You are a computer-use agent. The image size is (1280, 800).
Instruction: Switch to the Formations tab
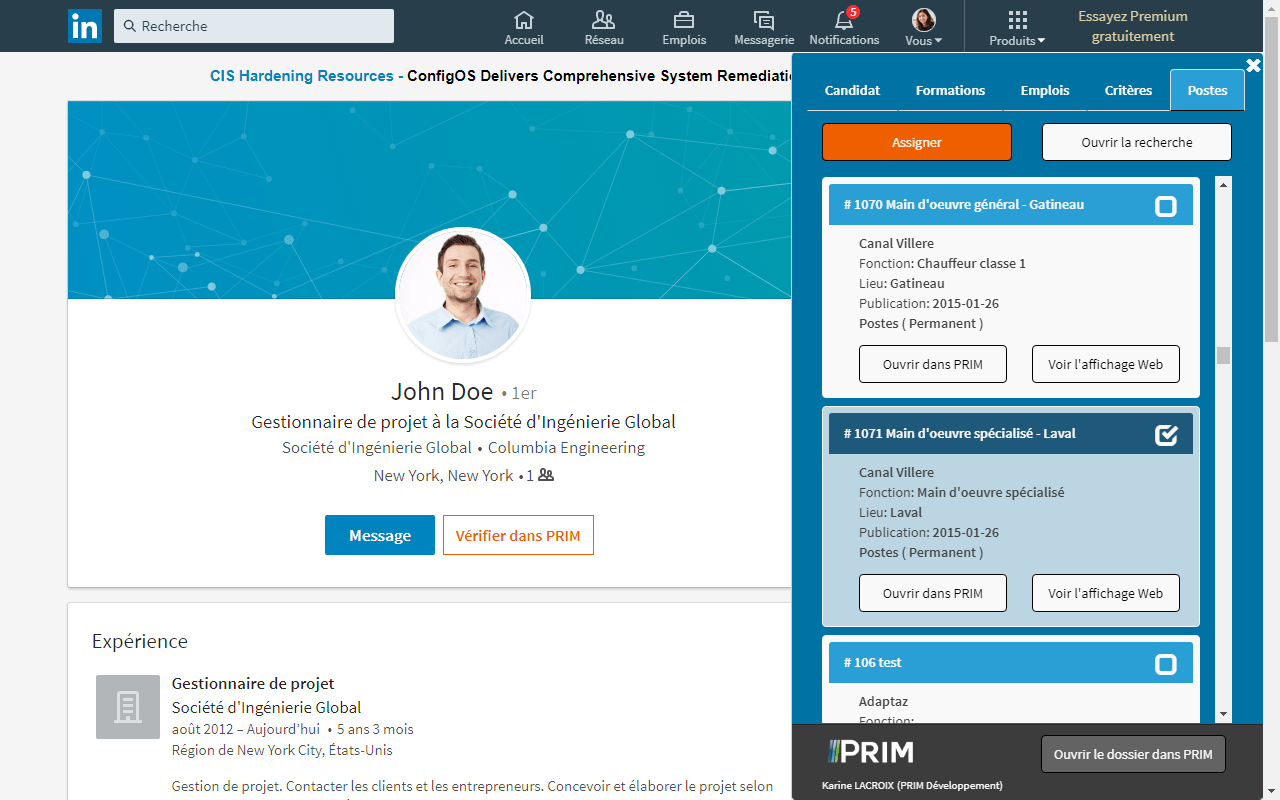click(x=950, y=90)
